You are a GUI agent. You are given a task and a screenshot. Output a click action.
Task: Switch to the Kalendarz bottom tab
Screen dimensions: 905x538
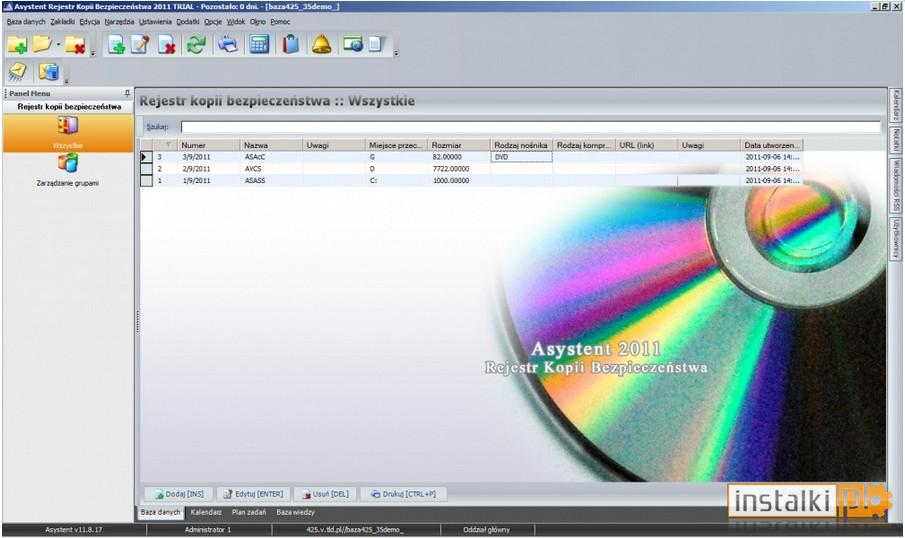coord(206,512)
